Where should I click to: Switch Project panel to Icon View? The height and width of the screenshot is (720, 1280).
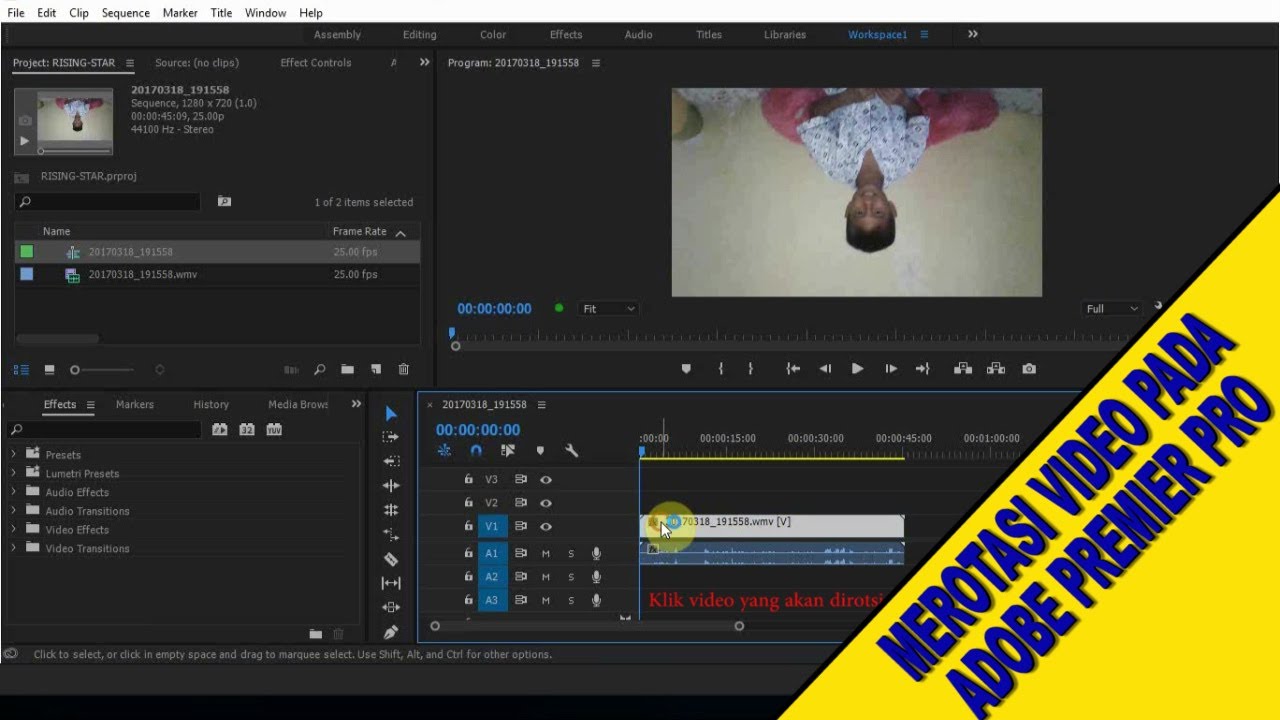49,370
